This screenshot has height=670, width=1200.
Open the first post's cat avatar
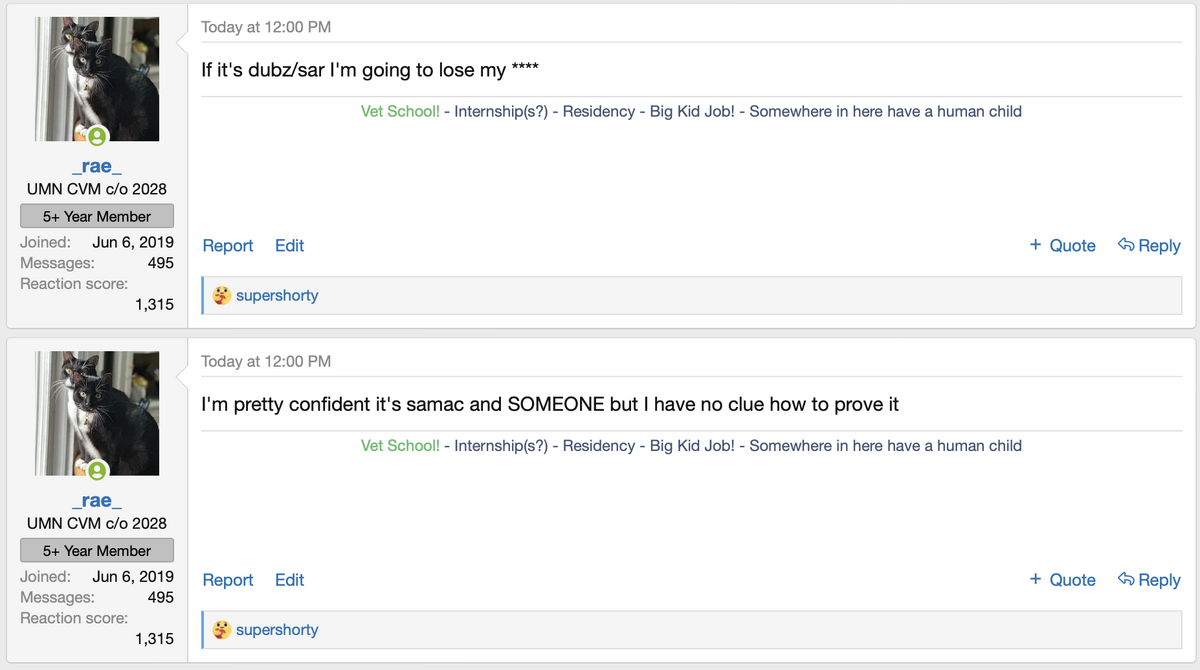pyautogui.click(x=97, y=80)
